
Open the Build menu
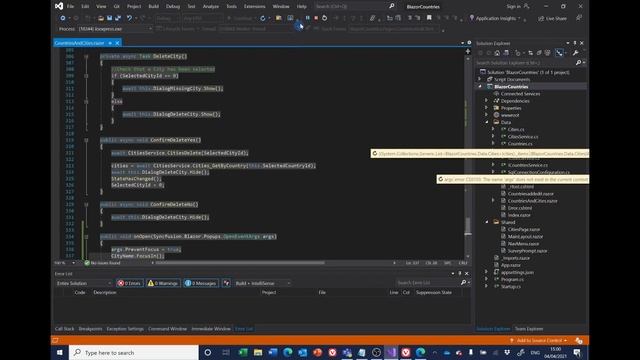153,7
